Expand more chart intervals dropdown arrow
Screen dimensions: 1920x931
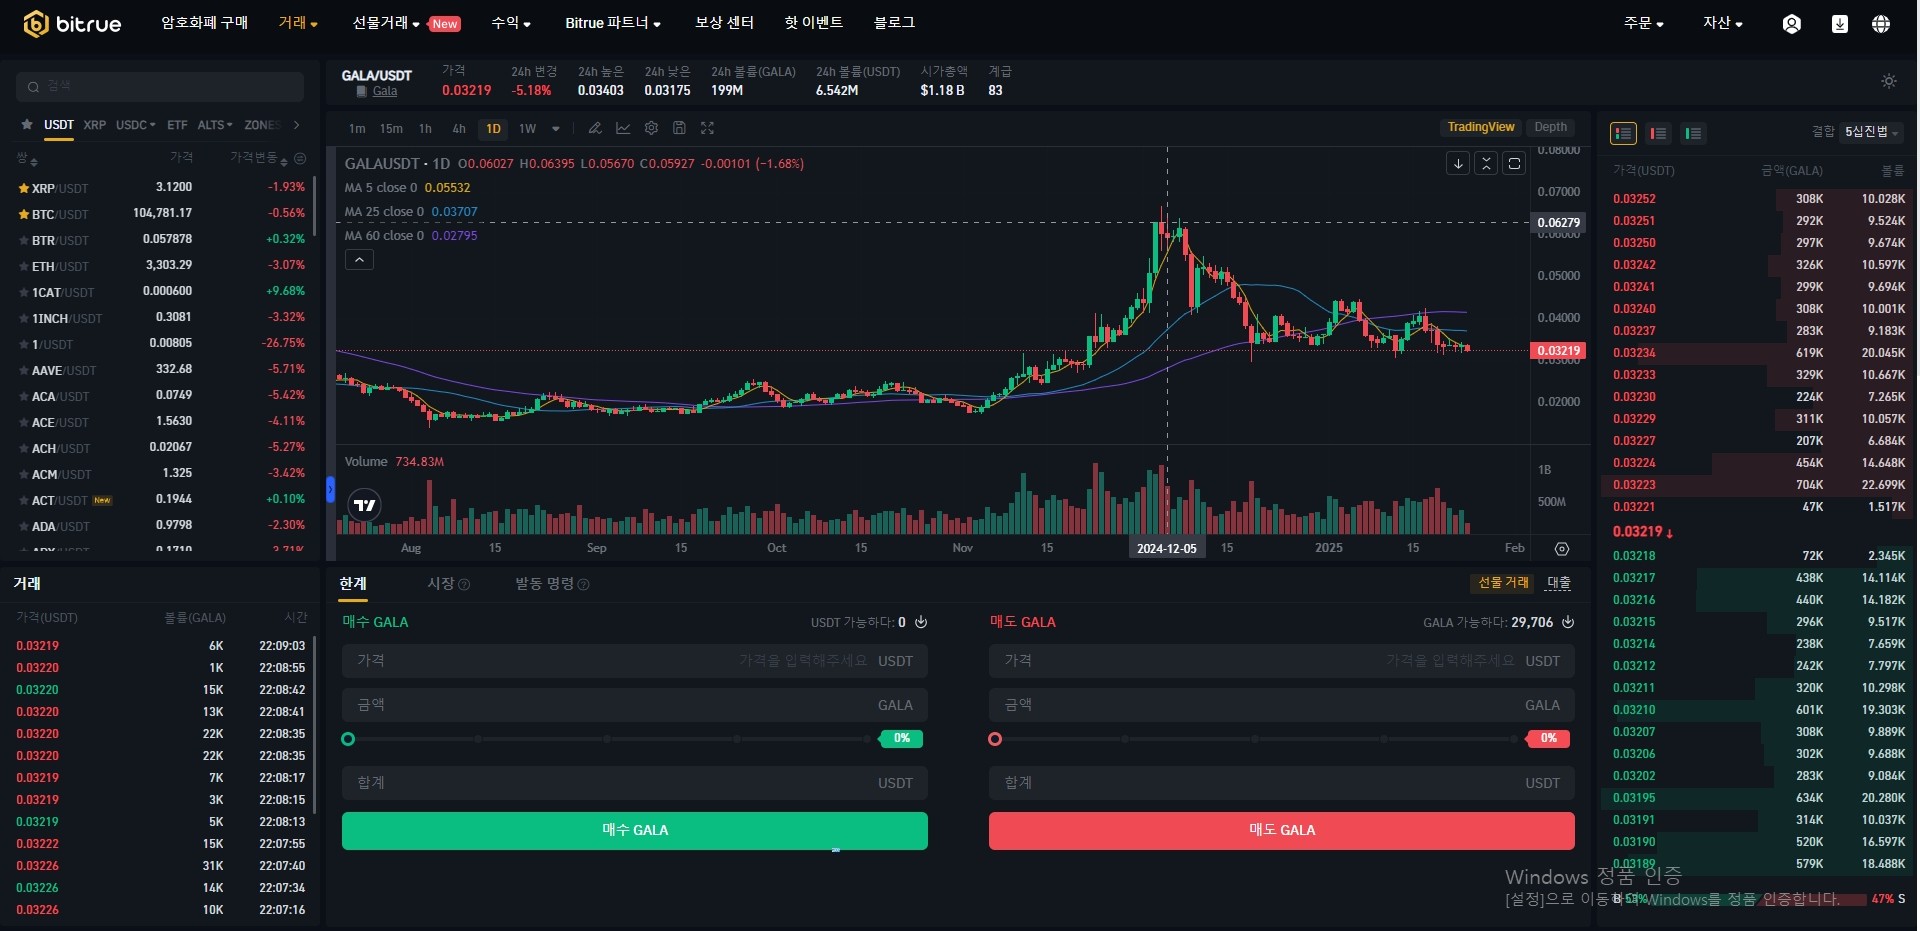pyautogui.click(x=556, y=128)
